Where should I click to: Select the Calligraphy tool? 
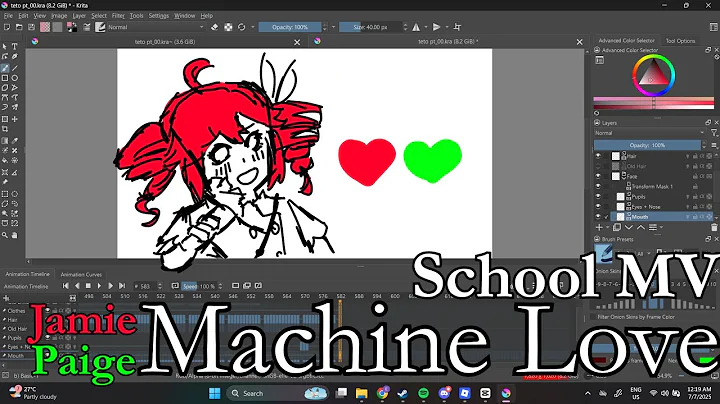[15, 56]
